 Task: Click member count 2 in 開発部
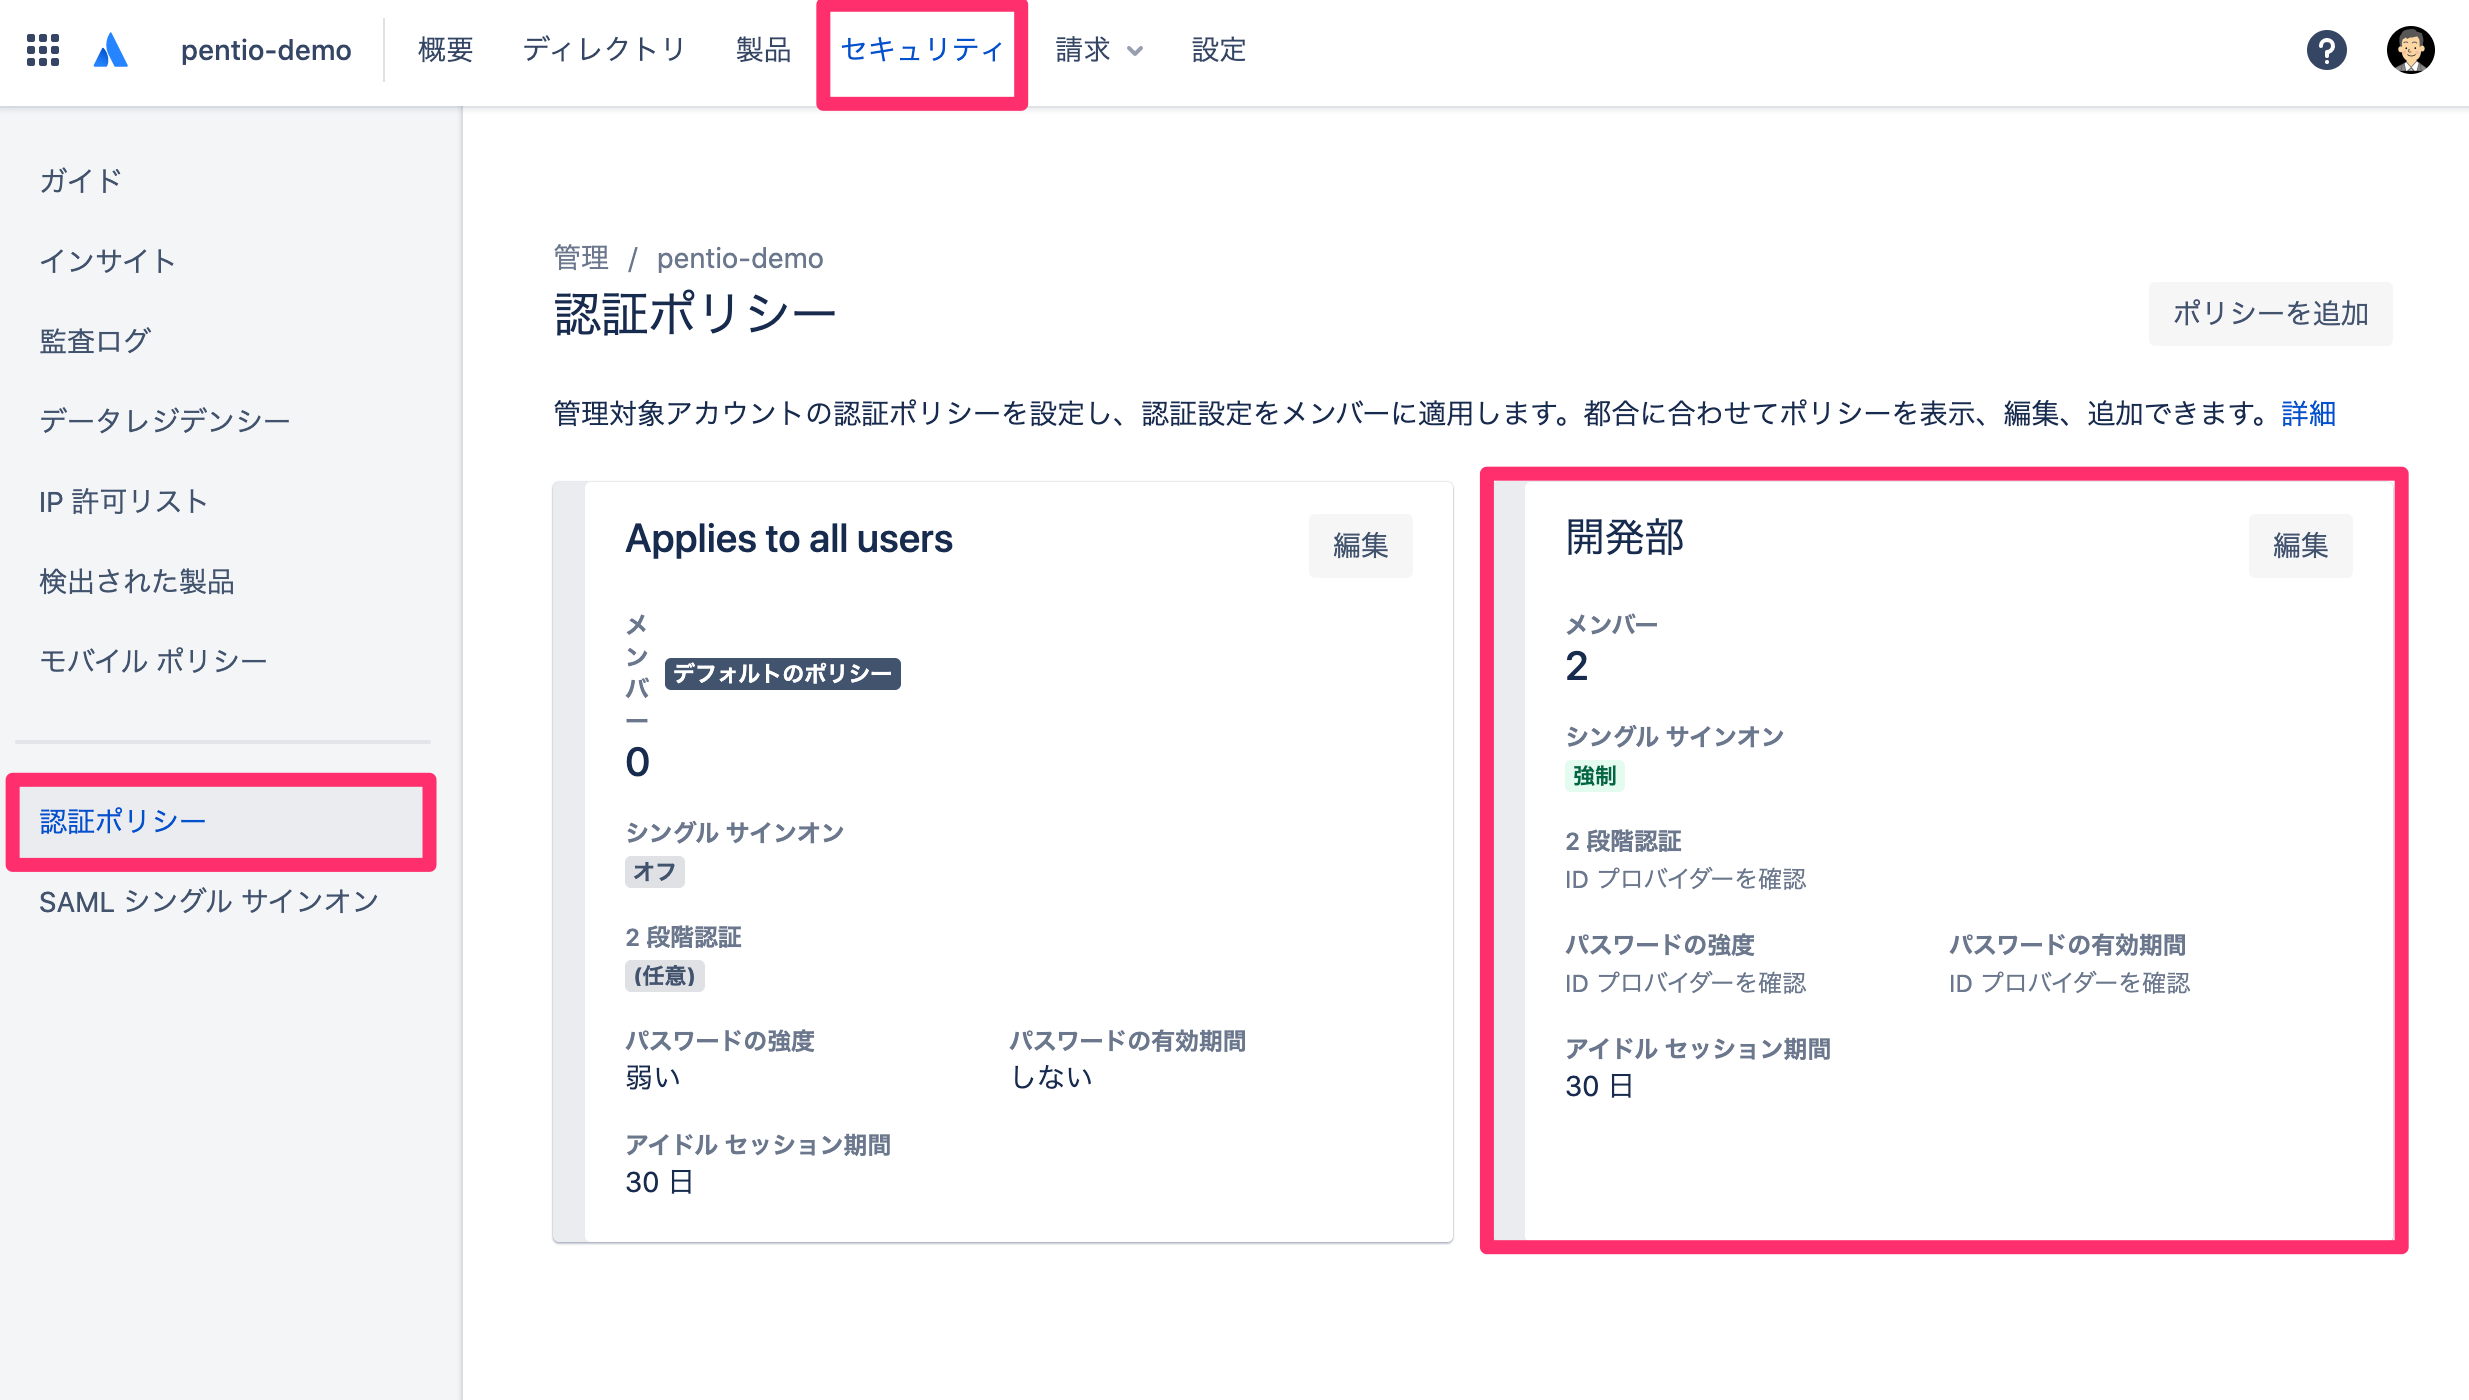tap(1577, 666)
